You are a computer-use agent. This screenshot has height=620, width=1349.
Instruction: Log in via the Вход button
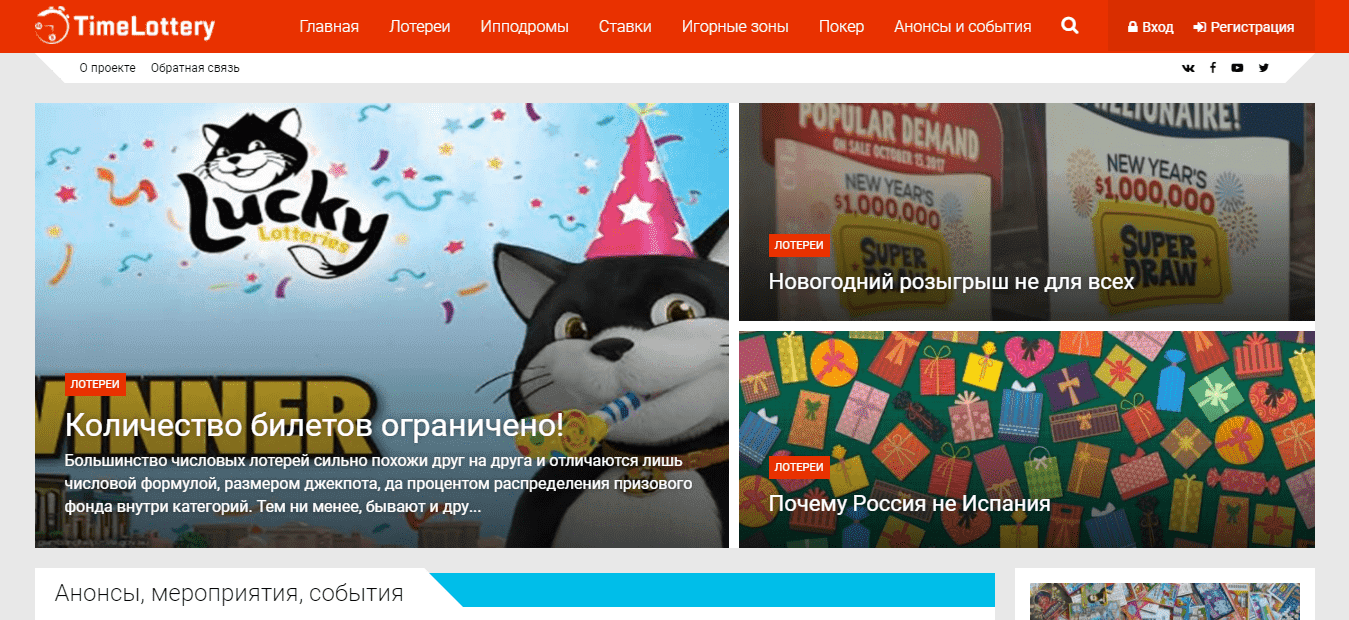(x=1151, y=27)
